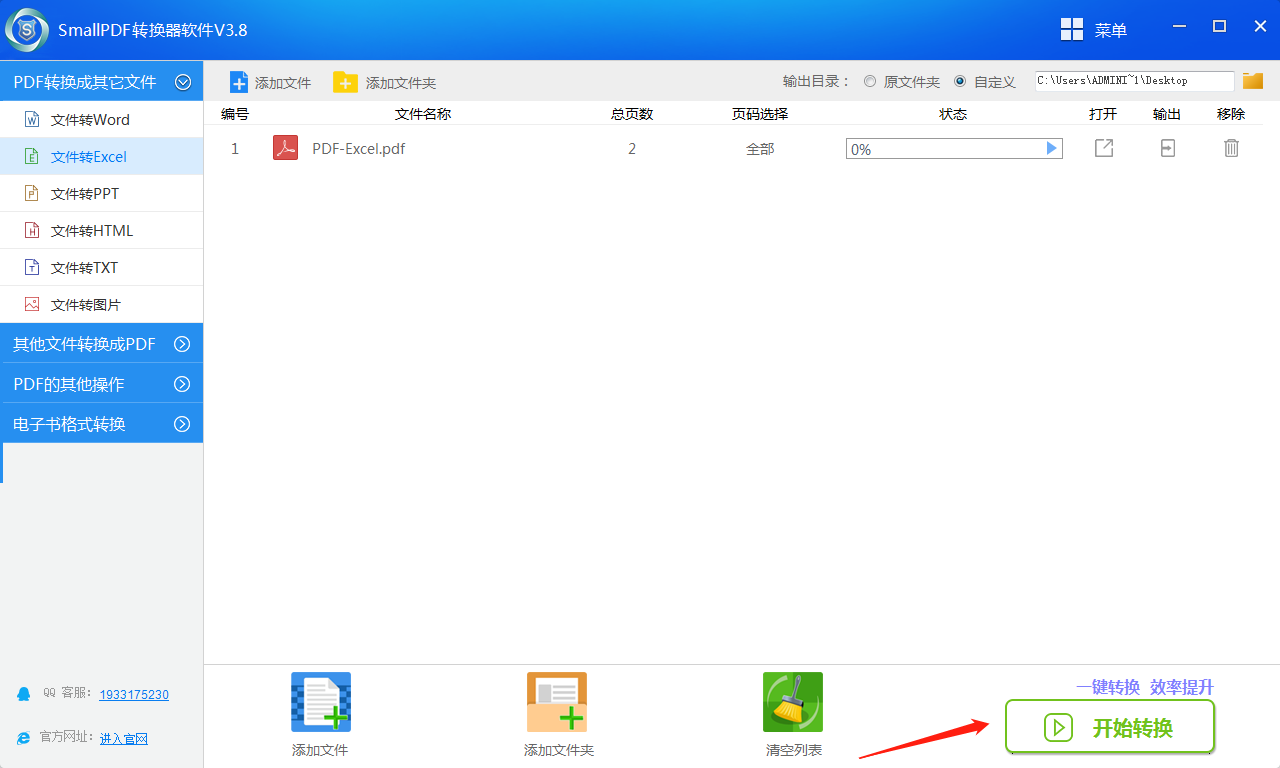Click the 添加文件夹 toolbar button at top

click(385, 82)
